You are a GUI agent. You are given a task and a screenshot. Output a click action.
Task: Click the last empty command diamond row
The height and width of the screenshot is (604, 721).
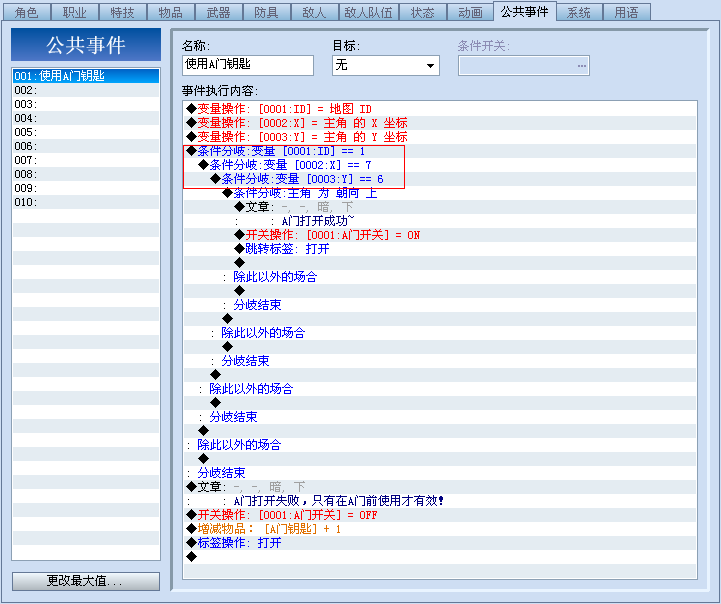(x=440, y=557)
